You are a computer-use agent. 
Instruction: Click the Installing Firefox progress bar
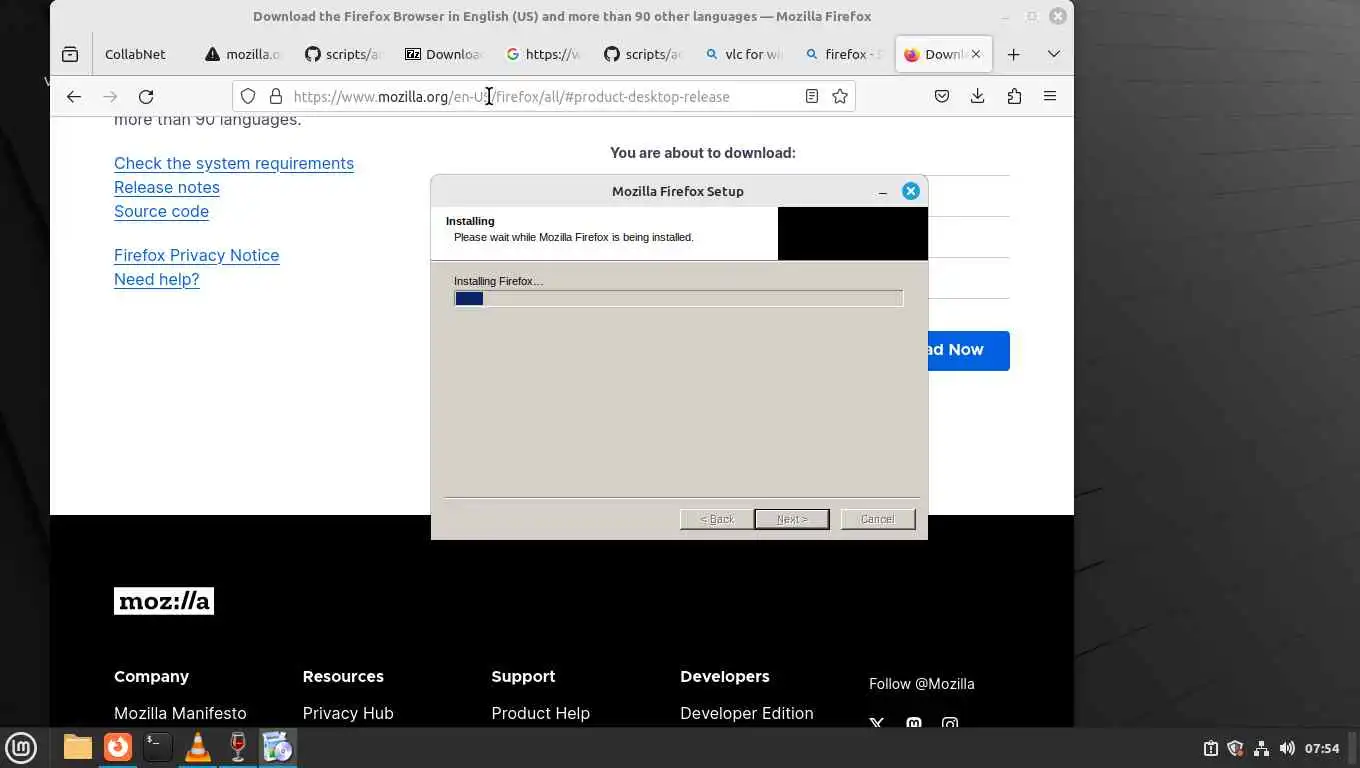(x=678, y=298)
